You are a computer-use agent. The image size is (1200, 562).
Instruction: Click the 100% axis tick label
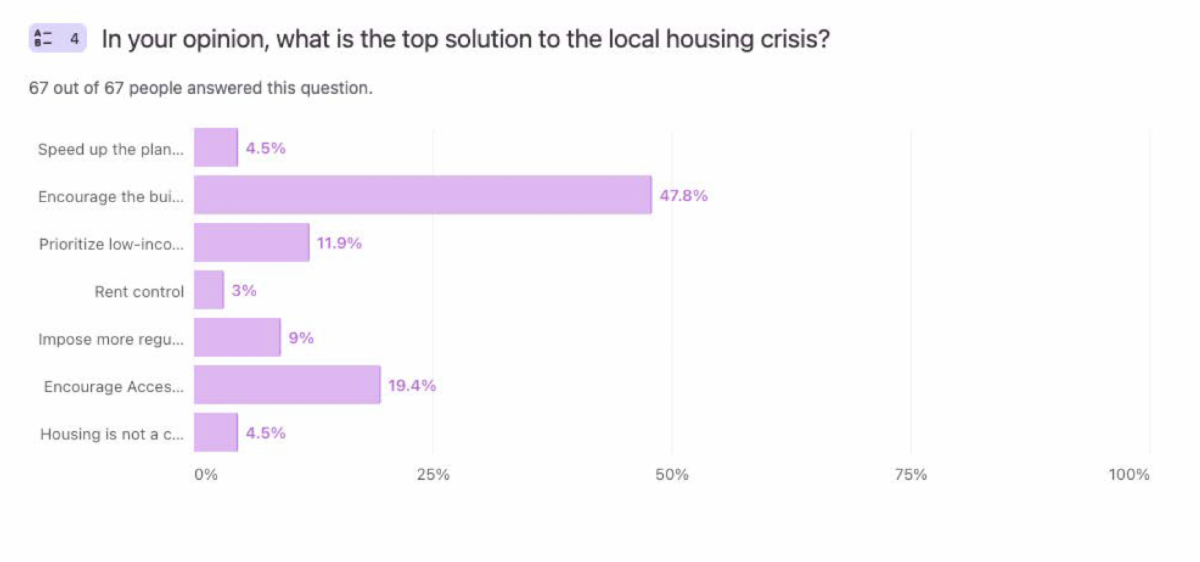point(1129,474)
